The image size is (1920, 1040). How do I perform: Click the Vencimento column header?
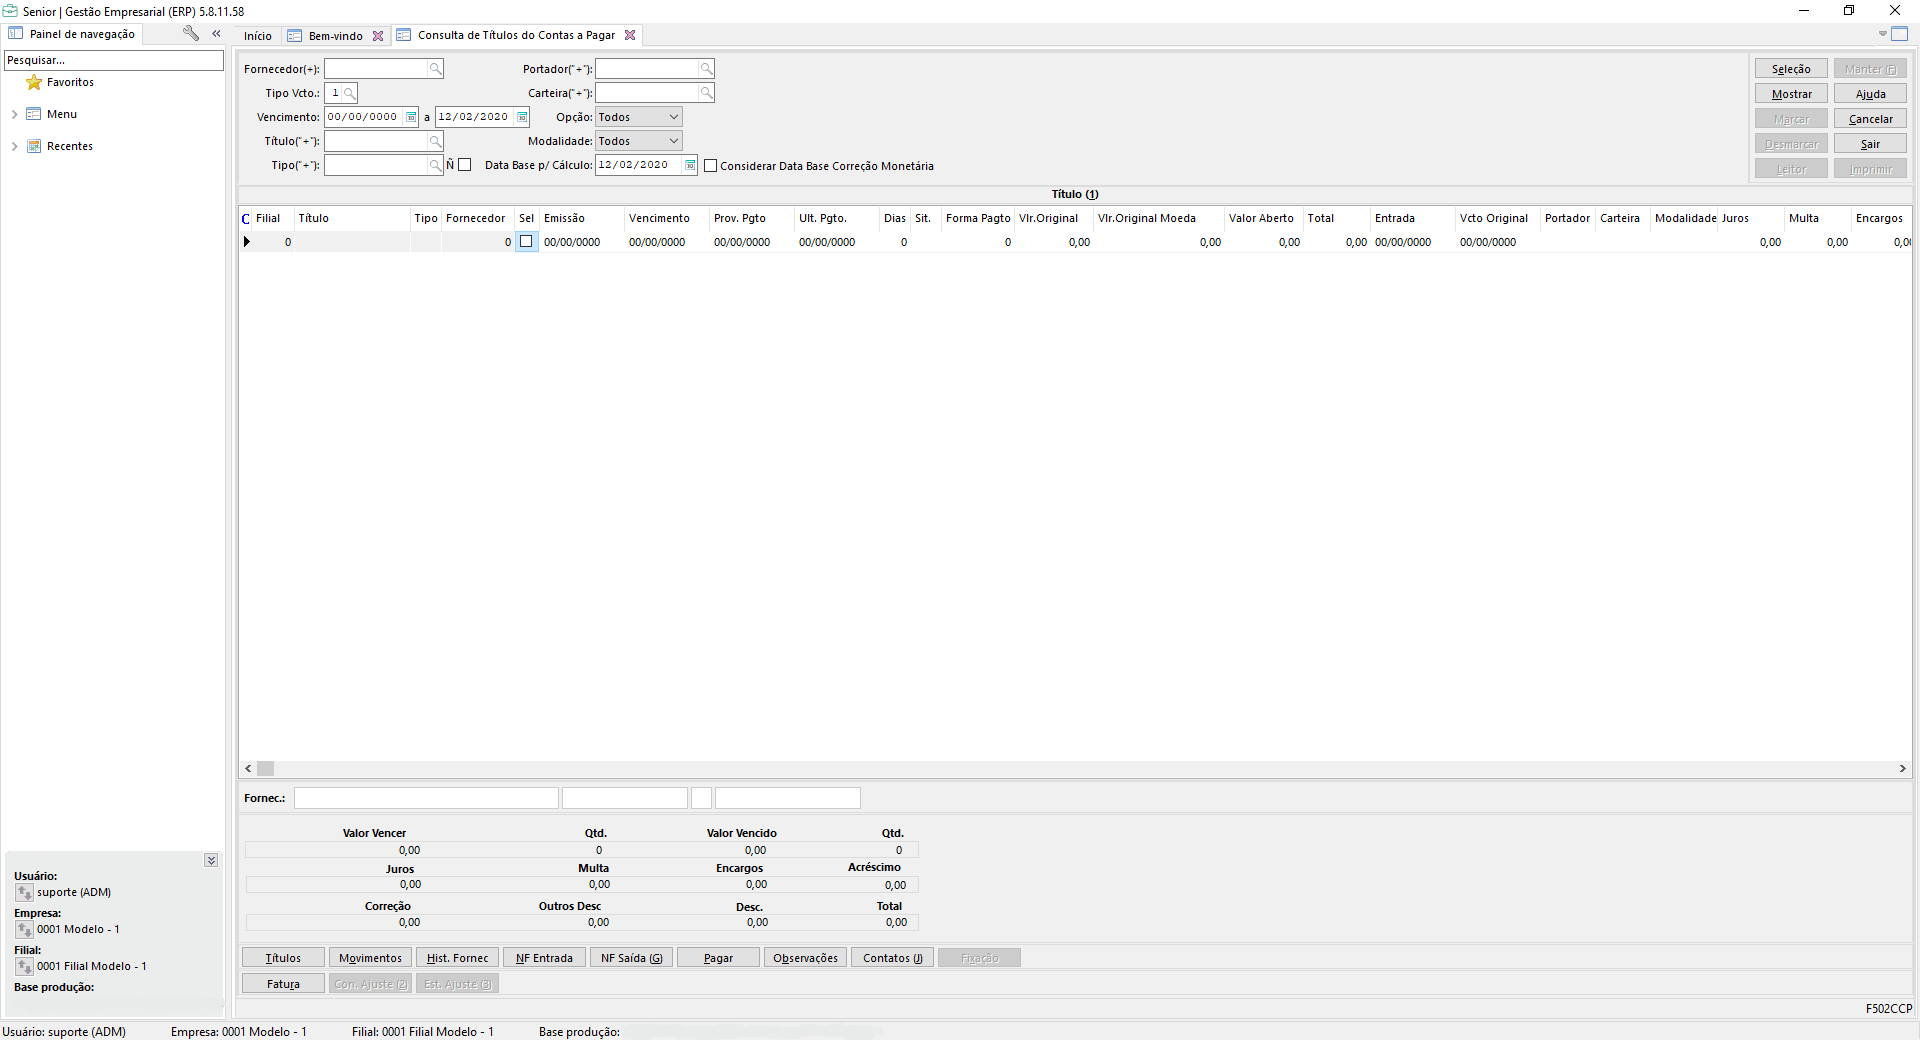666,218
